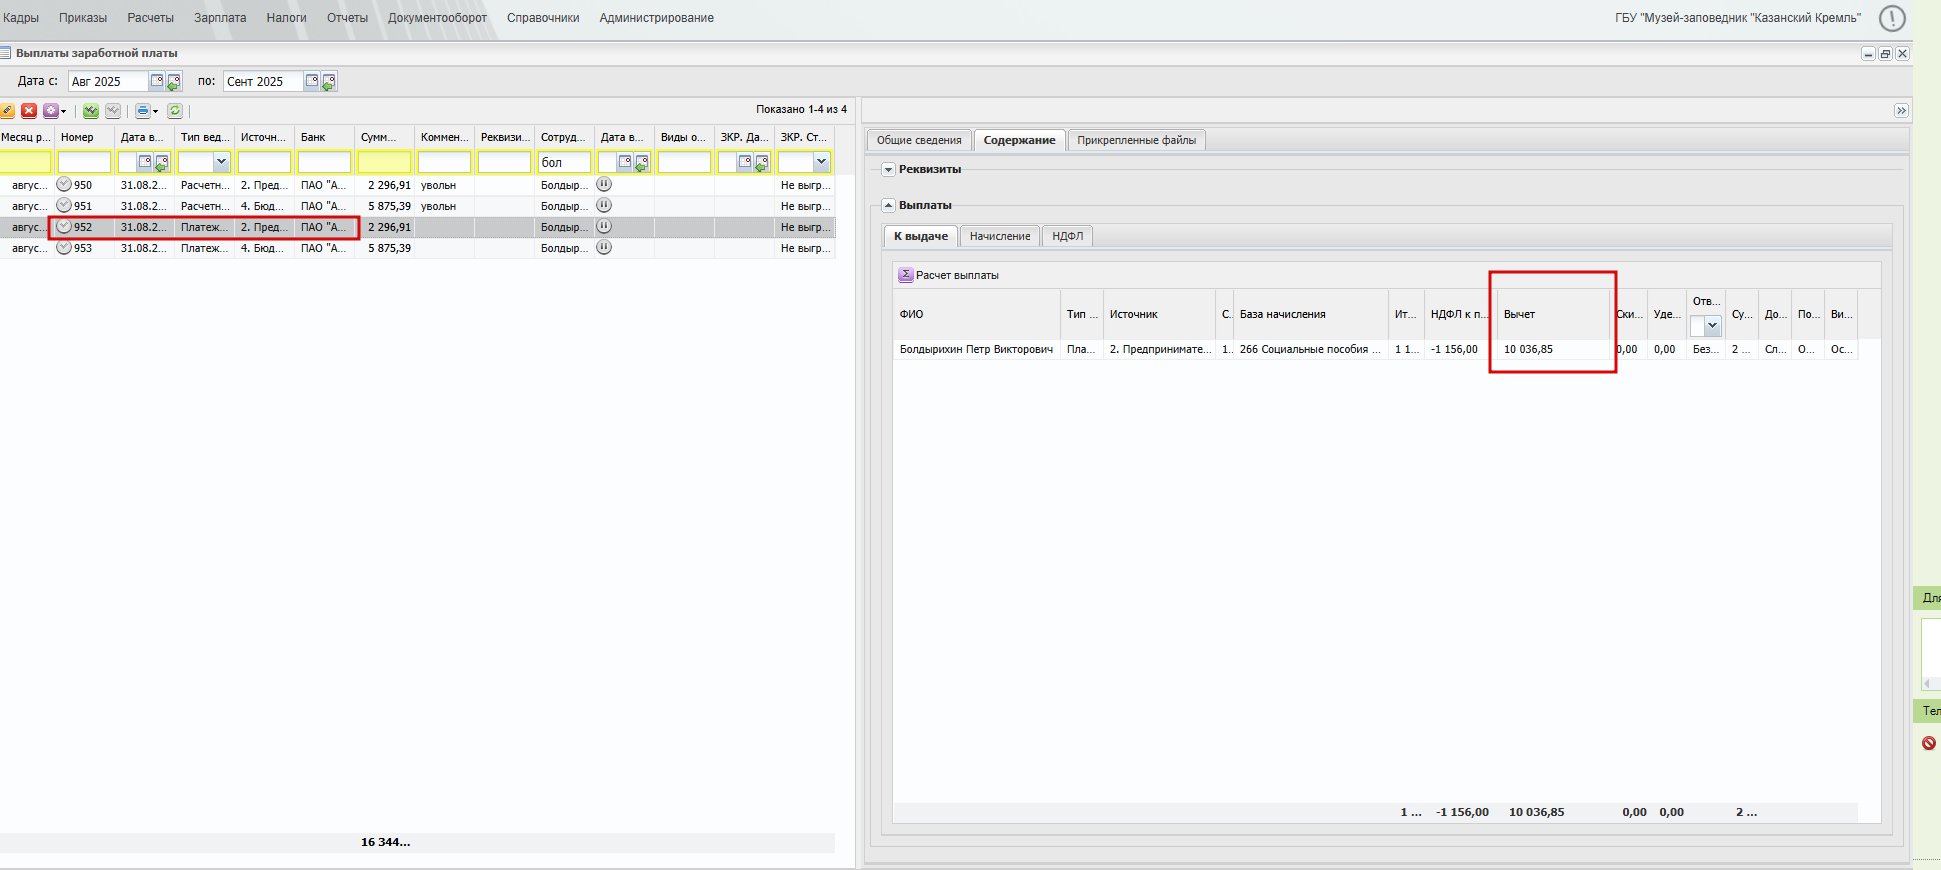Image resolution: width=1941 pixels, height=870 pixels.
Task: Click green-arrow calendar icon next to Авг 2025
Action: [173, 82]
